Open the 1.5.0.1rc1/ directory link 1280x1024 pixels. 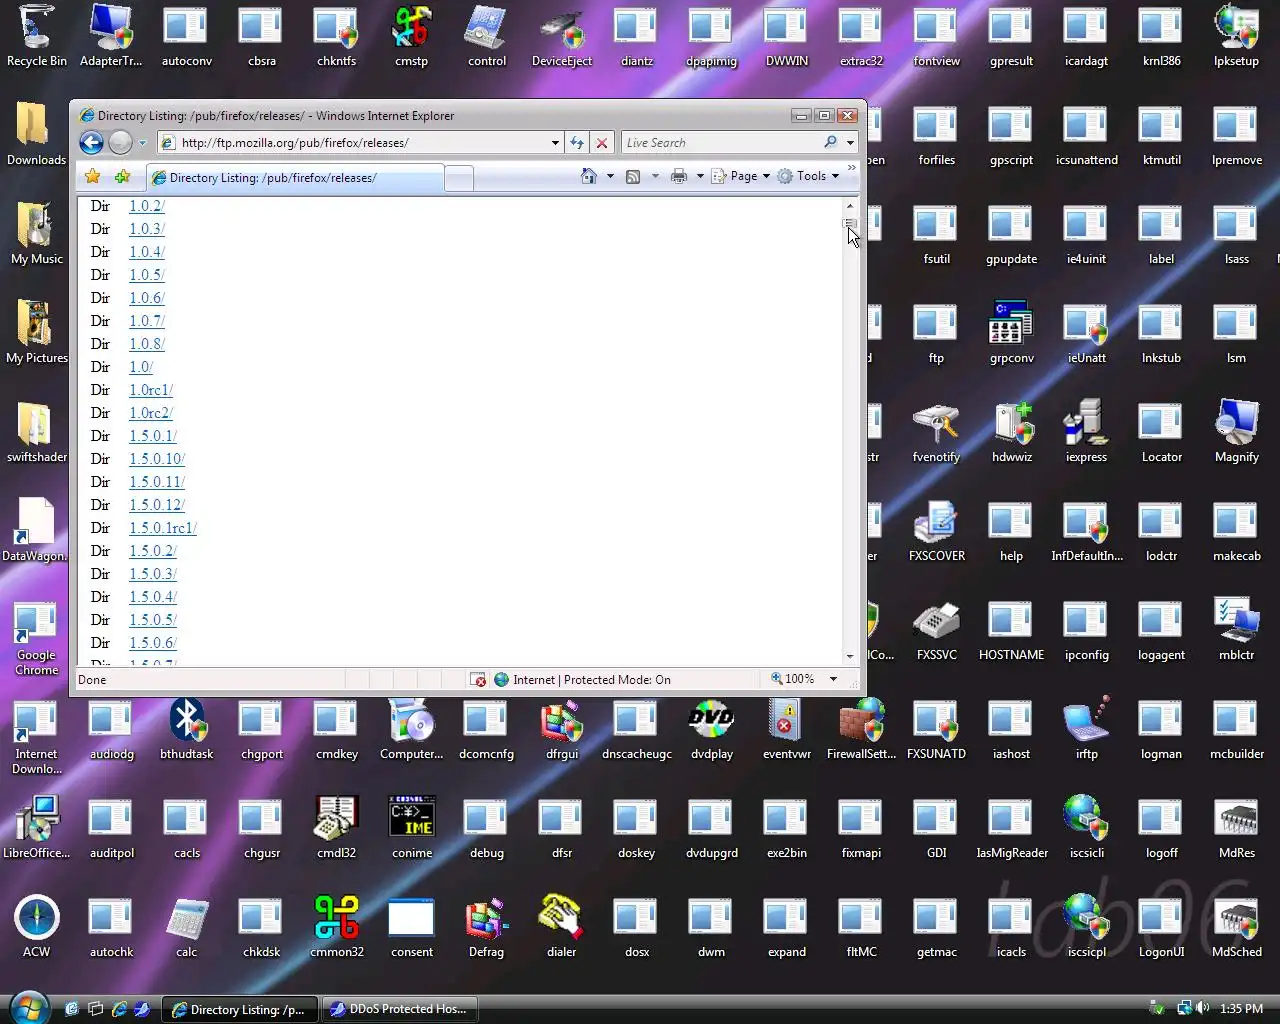(163, 528)
